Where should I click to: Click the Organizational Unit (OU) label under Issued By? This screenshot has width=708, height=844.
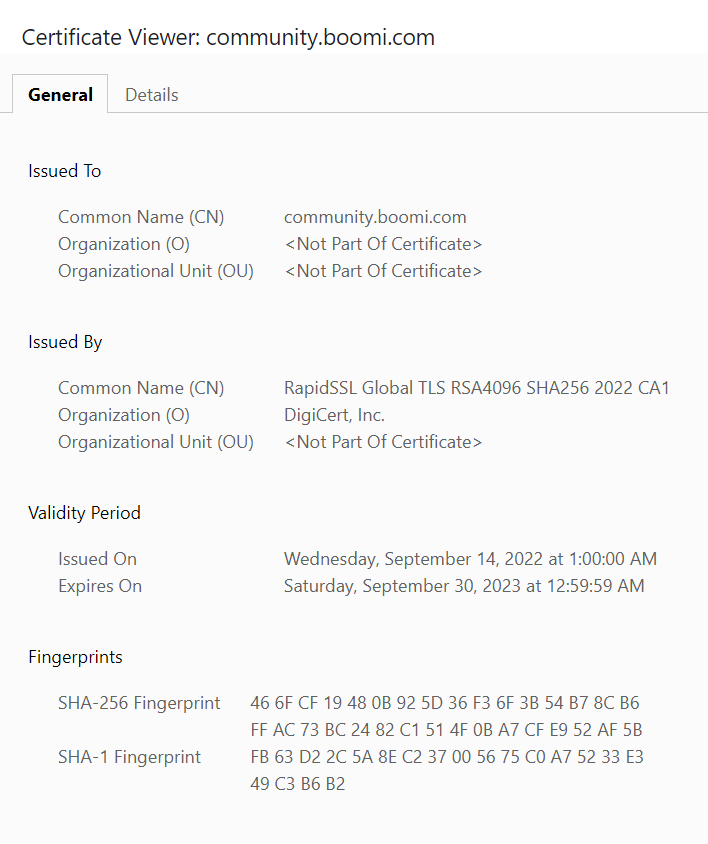[155, 441]
